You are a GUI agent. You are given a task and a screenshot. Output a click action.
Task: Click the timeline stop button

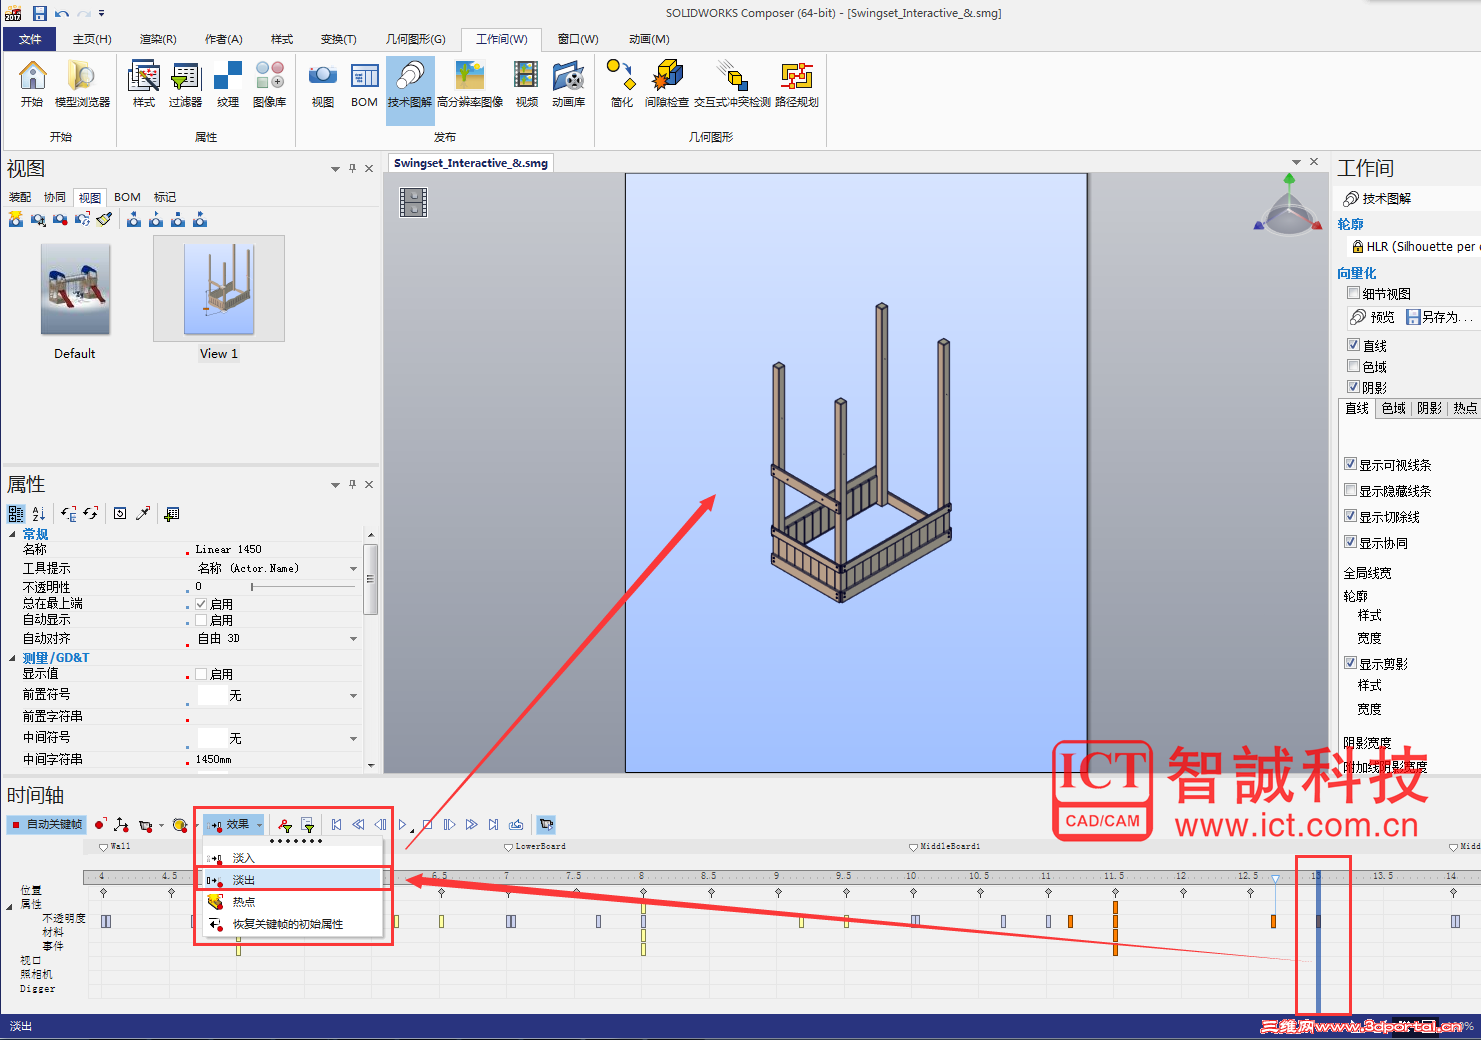(x=427, y=825)
